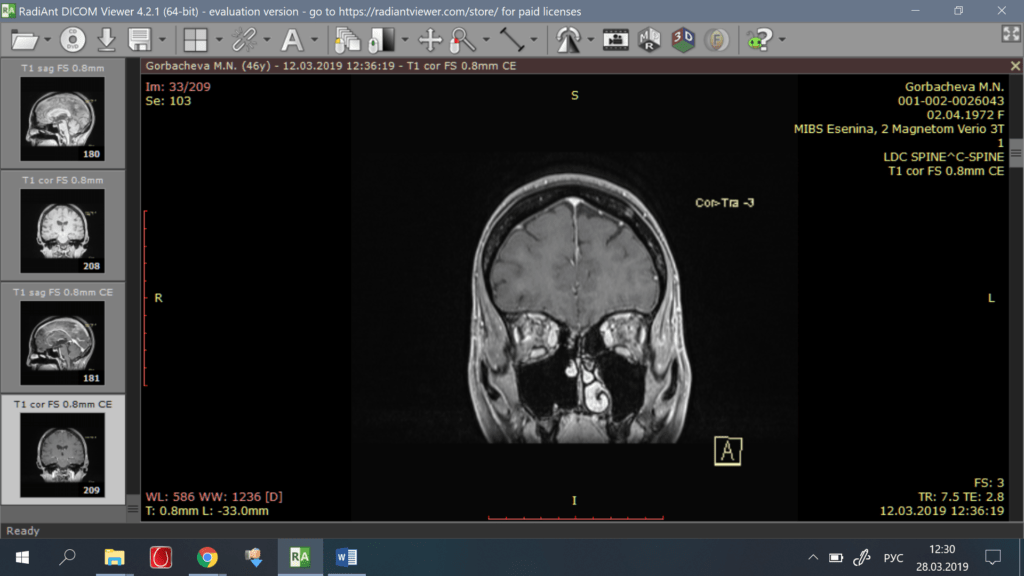The height and width of the screenshot is (576, 1024).
Task: Switch to Microsoft Word in taskbar
Action: point(346,557)
